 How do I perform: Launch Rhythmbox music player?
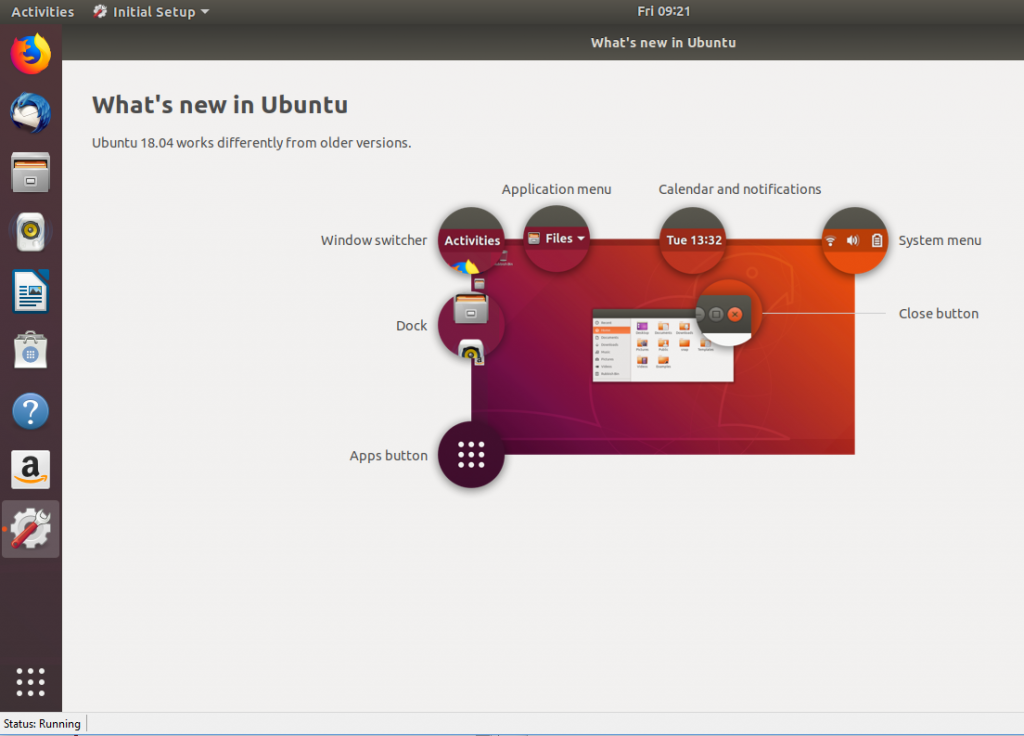click(x=31, y=232)
